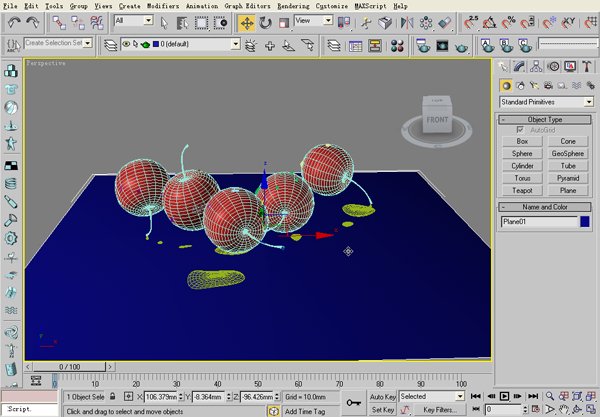Image resolution: width=600 pixels, height=417 pixels.
Task: Open the Modifiers menu
Action: click(x=163, y=6)
